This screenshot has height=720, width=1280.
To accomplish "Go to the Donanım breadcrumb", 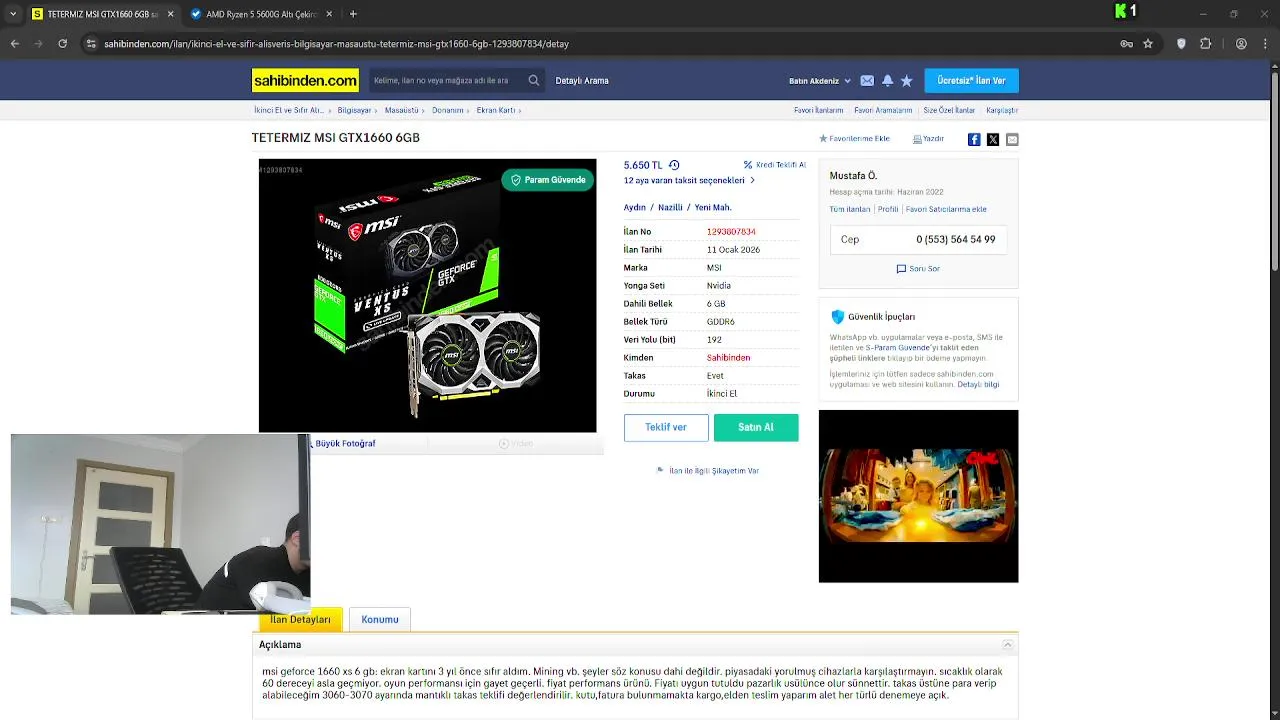I will 448,110.
